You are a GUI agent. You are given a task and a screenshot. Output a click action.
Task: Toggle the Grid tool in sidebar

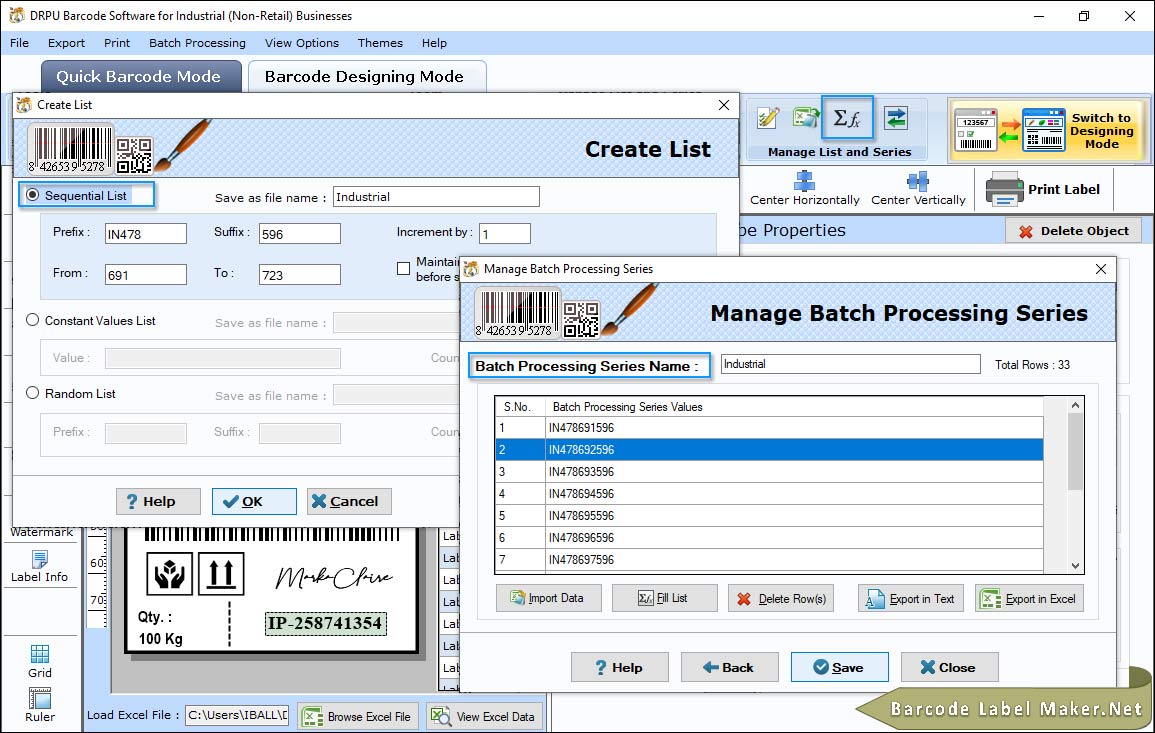click(40, 661)
